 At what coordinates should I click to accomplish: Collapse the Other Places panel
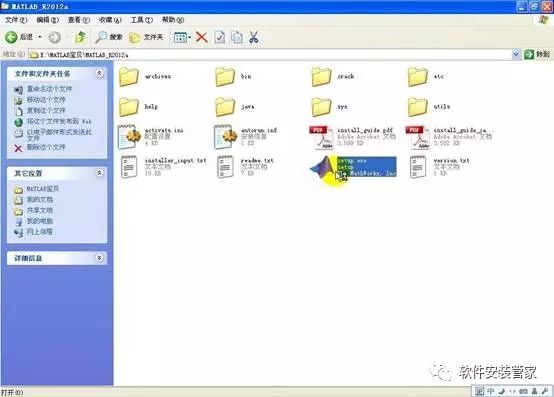tap(99, 173)
